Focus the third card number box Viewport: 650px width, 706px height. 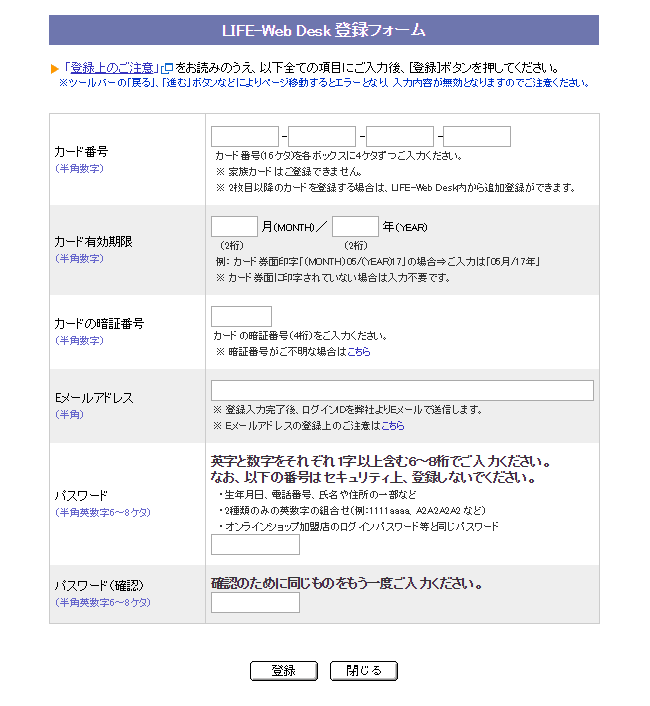point(400,136)
